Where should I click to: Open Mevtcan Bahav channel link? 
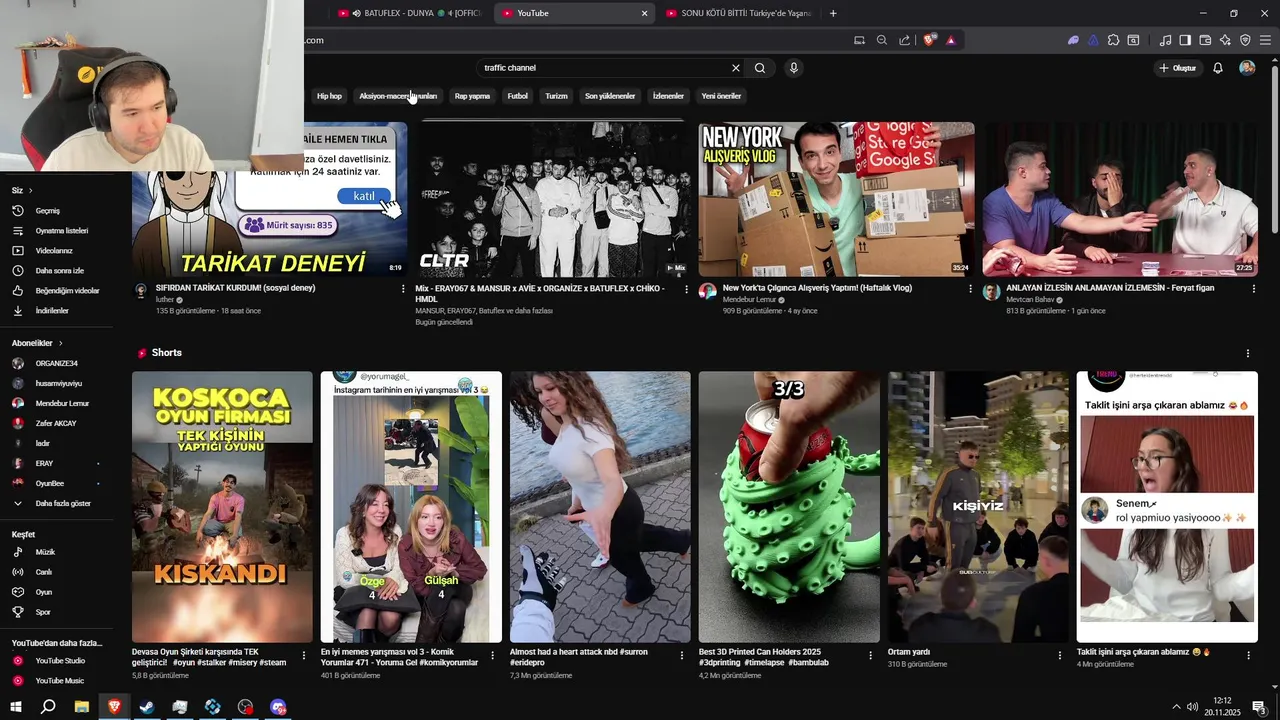click(x=1030, y=300)
